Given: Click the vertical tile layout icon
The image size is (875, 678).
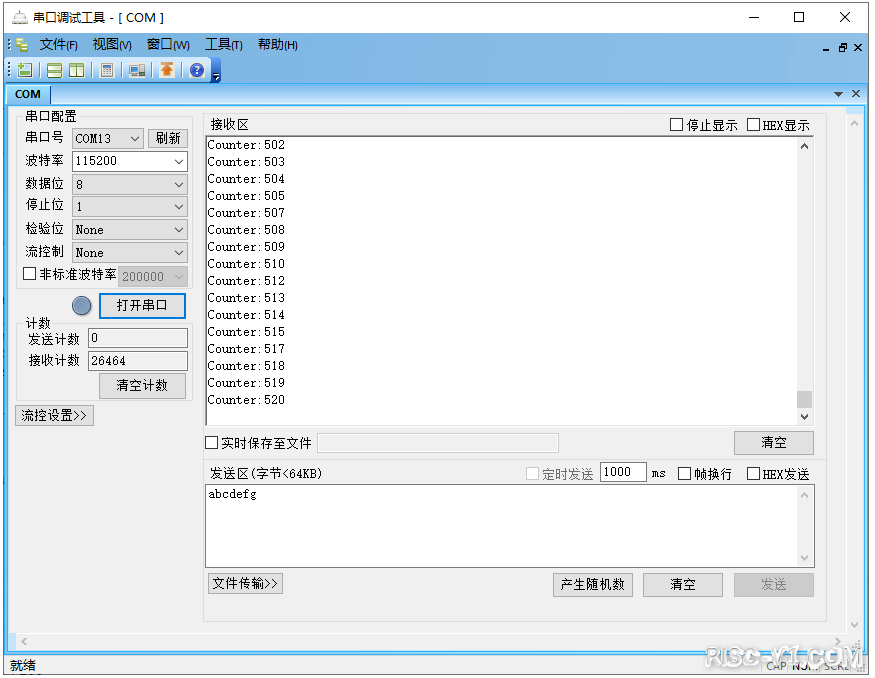Looking at the screenshot, I should (x=76, y=70).
